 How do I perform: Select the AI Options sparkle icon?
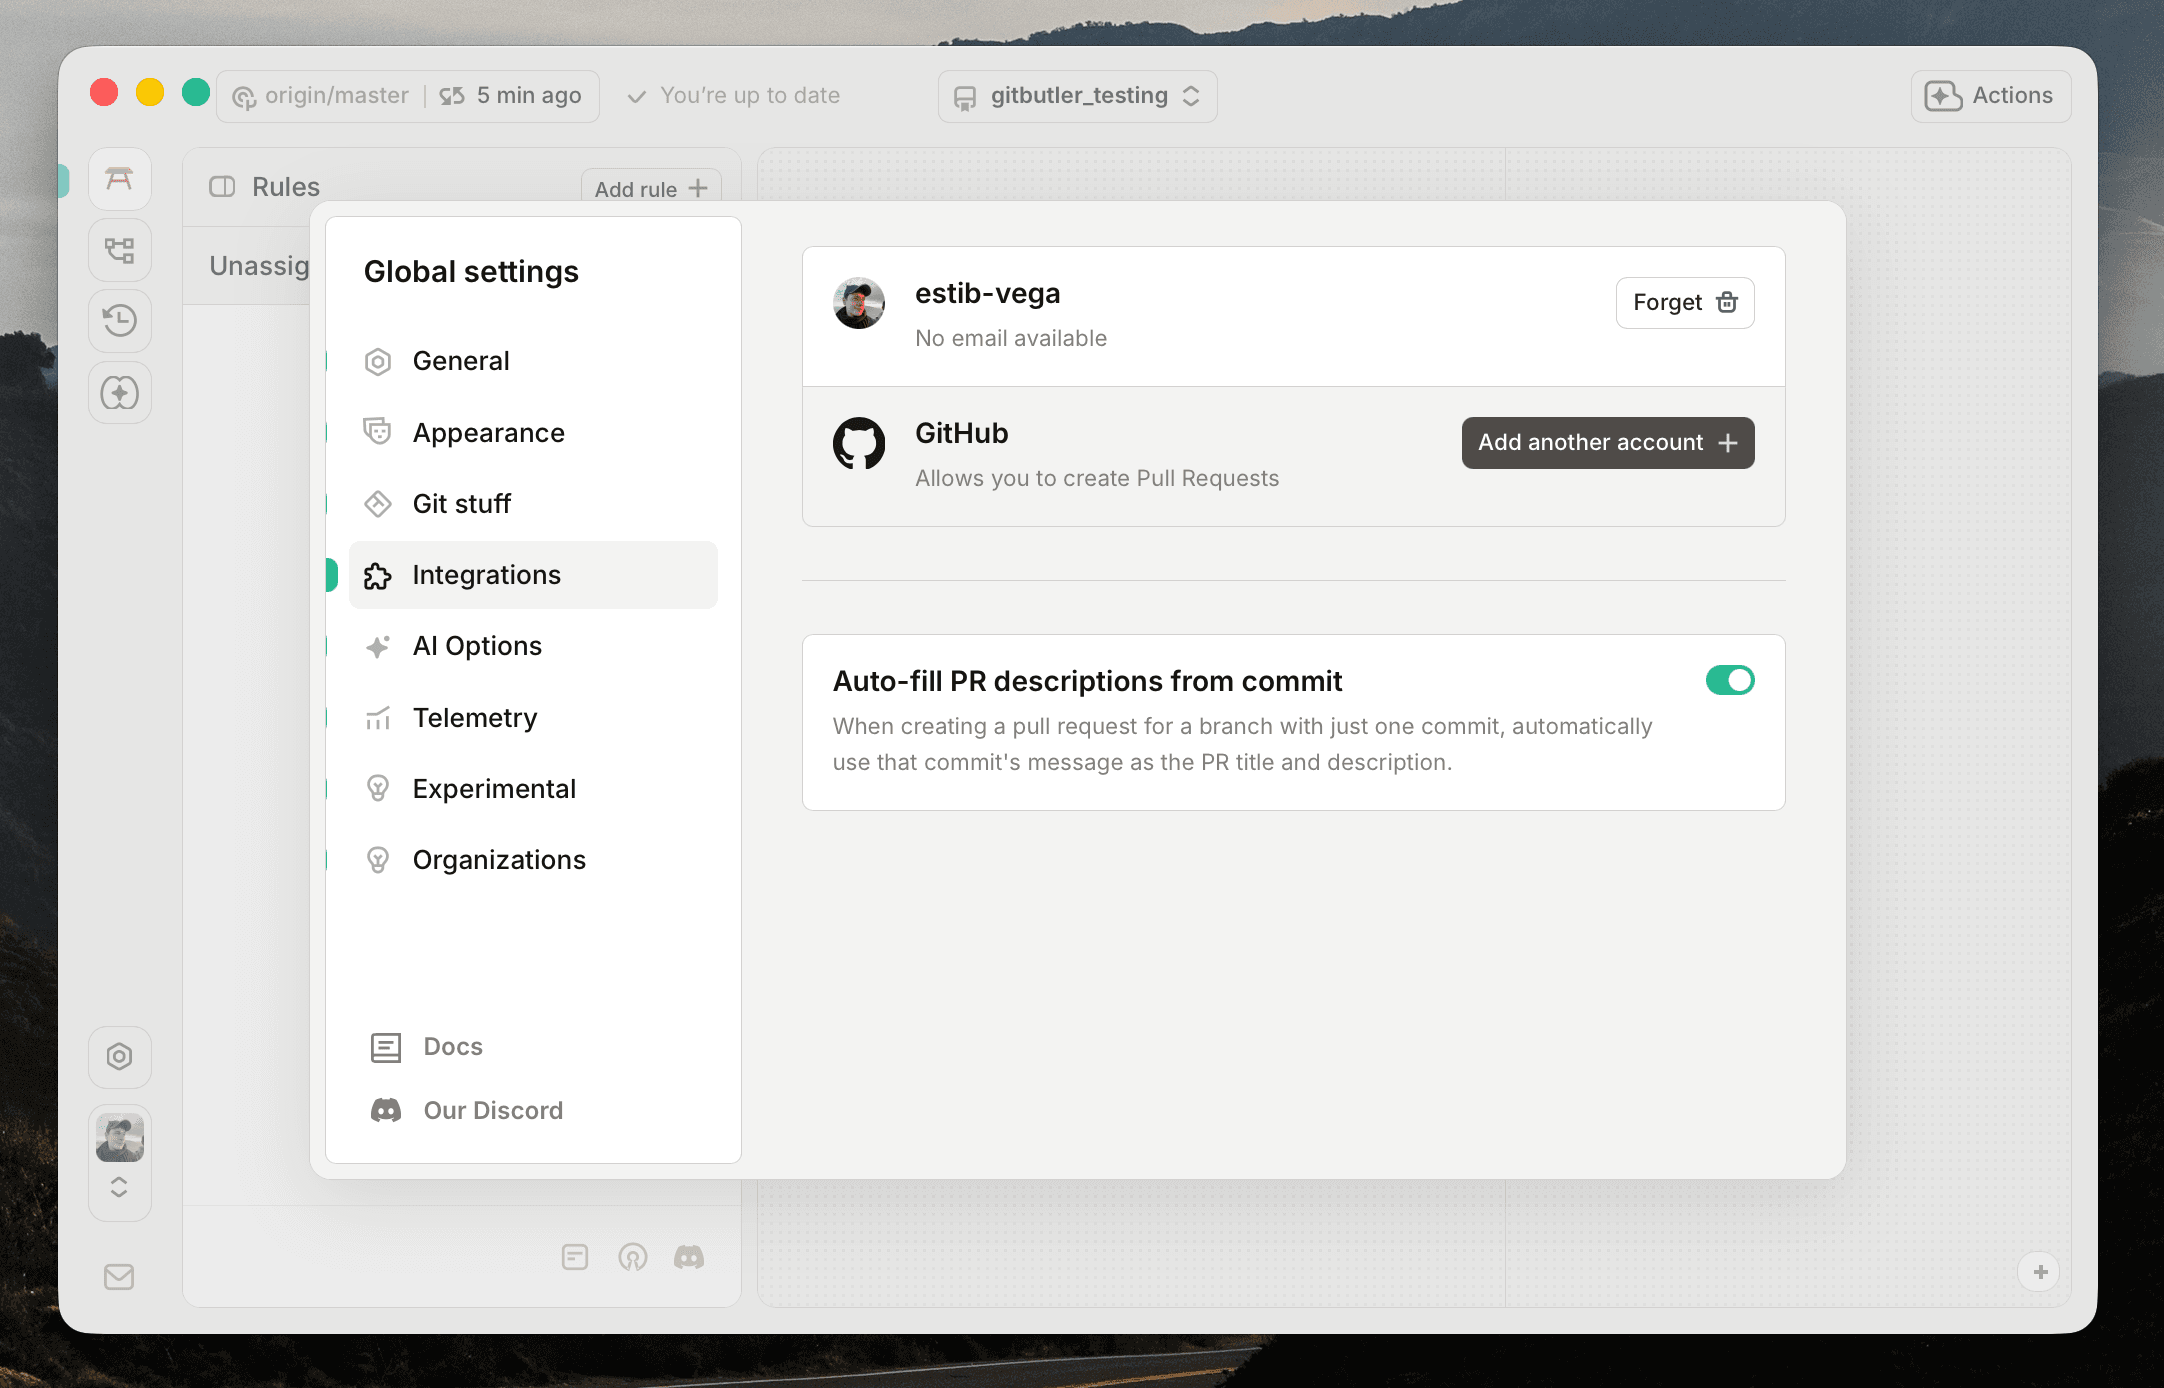[x=378, y=646]
